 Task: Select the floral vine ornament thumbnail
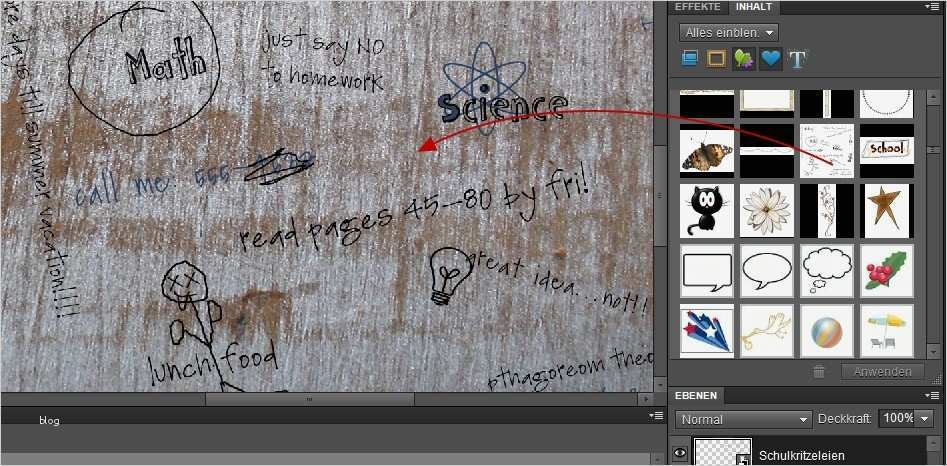827,211
